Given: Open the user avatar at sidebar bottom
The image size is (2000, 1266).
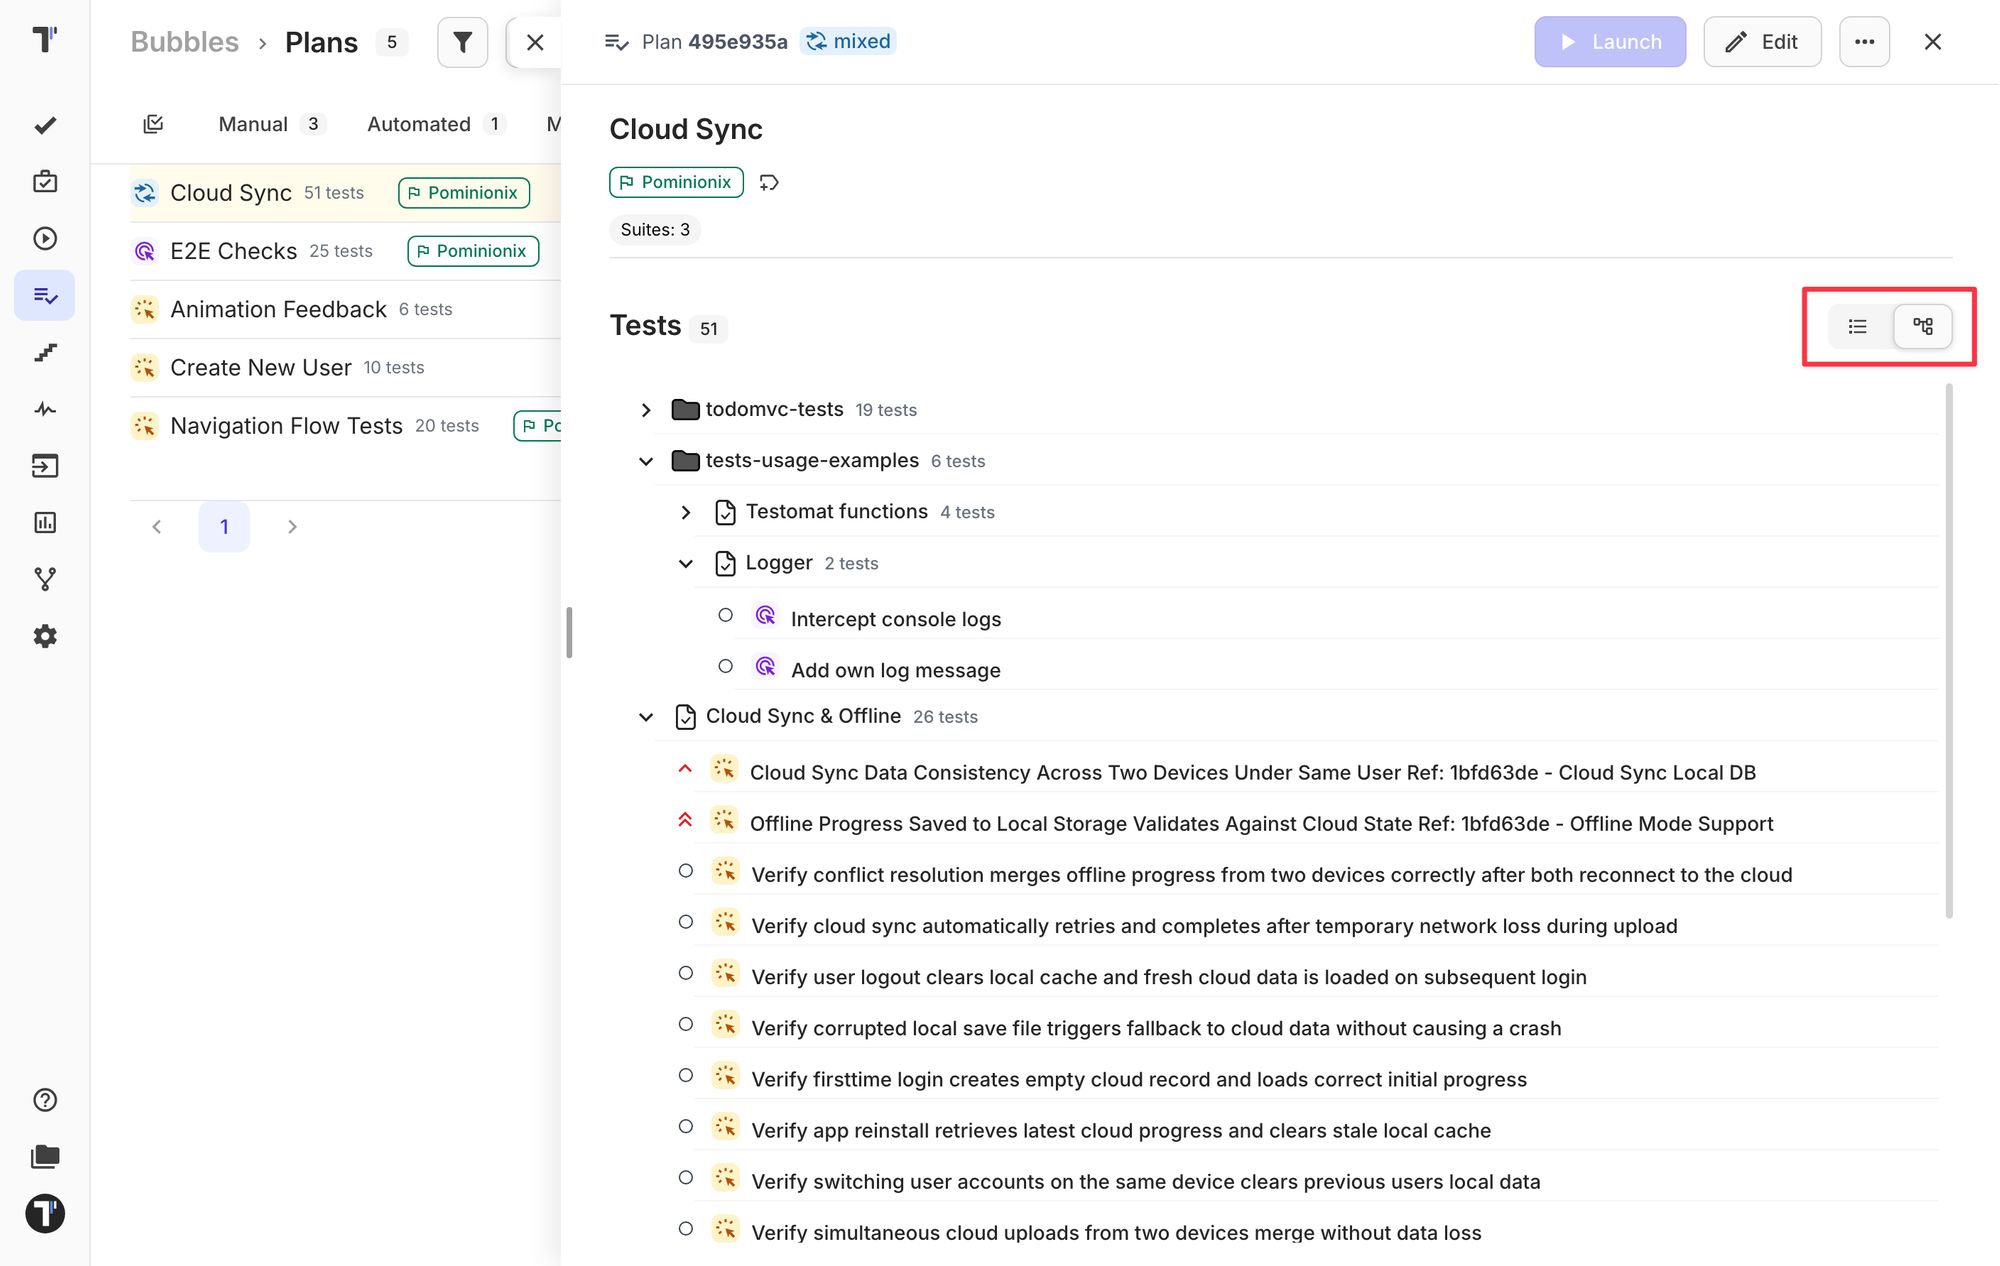Looking at the screenshot, I should coord(45,1214).
